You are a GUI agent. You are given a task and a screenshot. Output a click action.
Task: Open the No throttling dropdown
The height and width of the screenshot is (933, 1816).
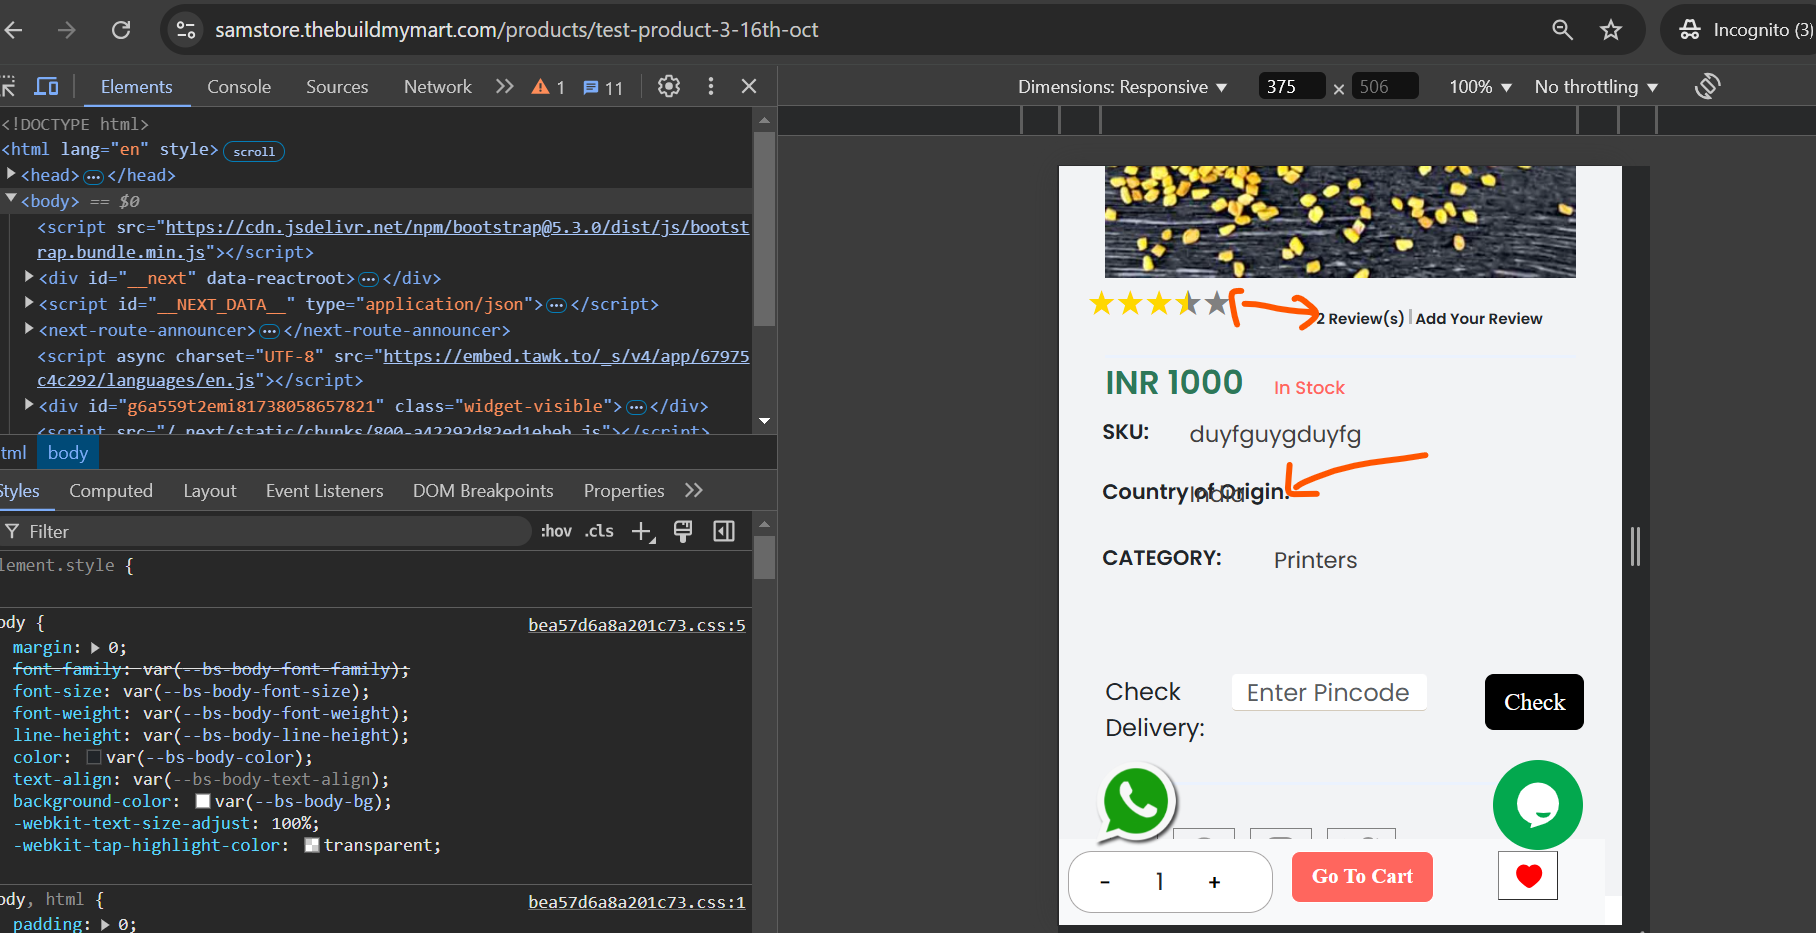1596,87
